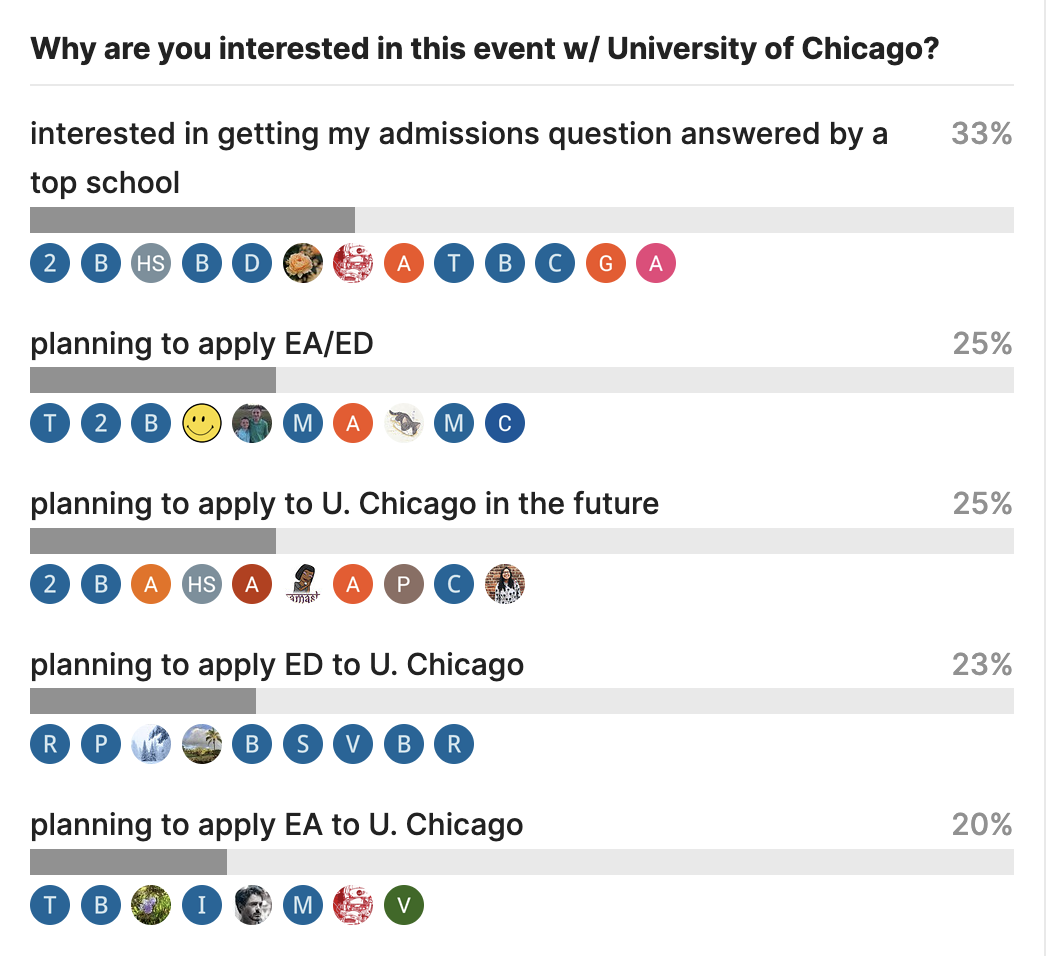This screenshot has width=1046, height=956.
Task: Open the blue D avatar profile
Action: tap(252, 264)
